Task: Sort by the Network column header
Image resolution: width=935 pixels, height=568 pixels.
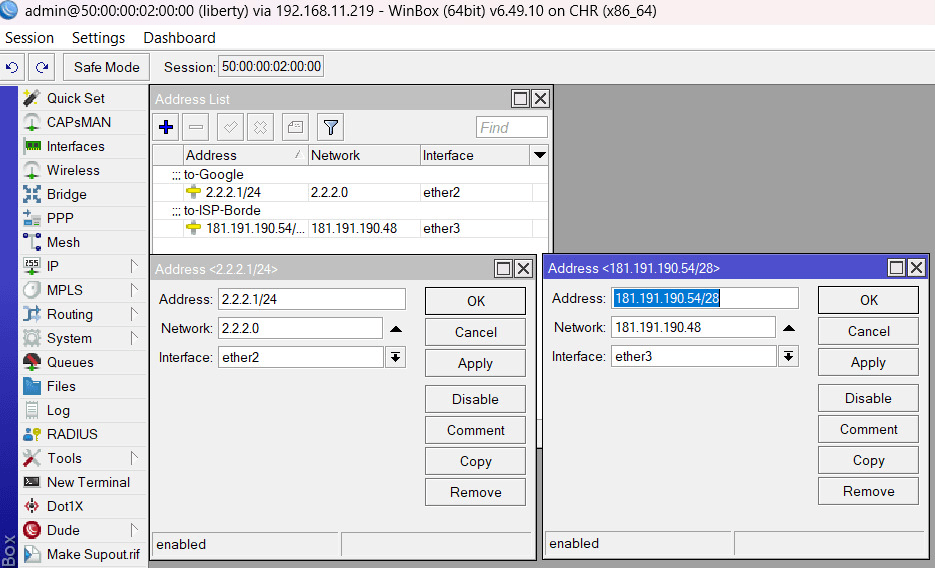Action: pyautogui.click(x=364, y=155)
